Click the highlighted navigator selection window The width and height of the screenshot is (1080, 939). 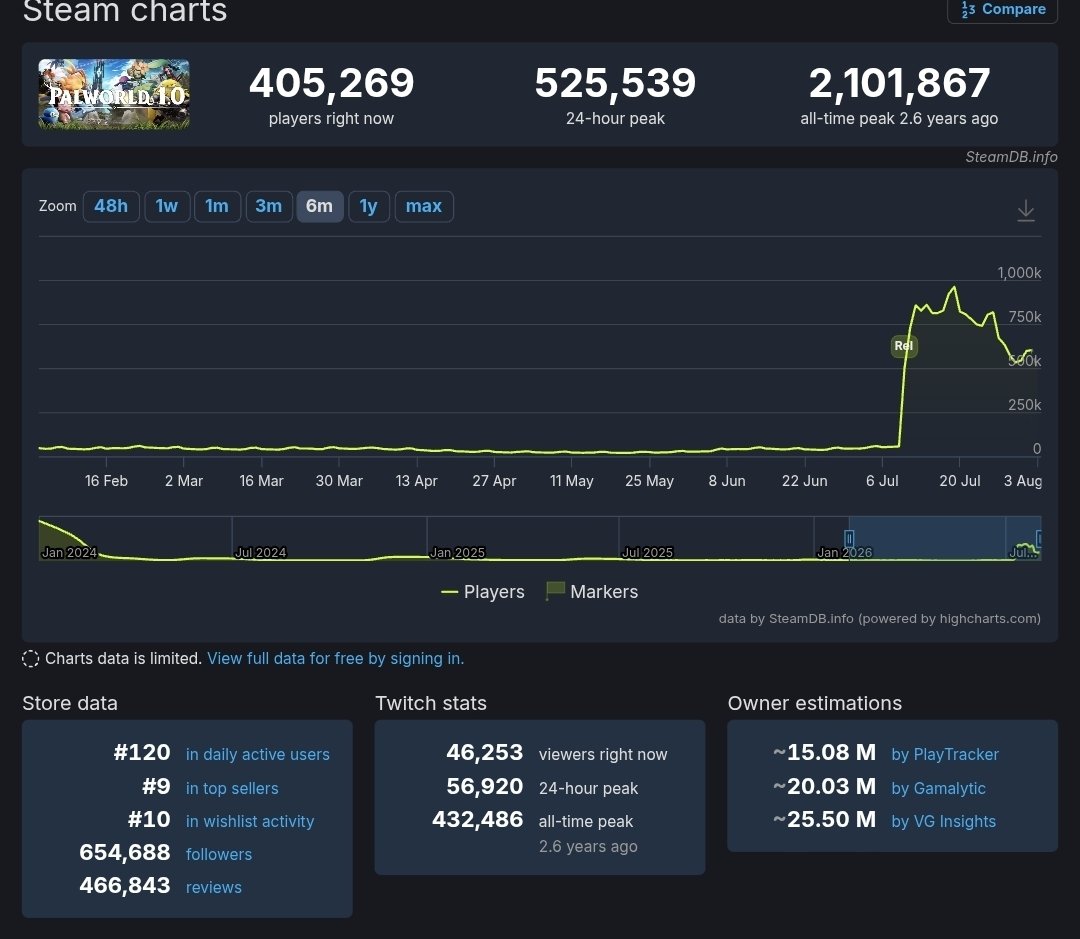944,538
